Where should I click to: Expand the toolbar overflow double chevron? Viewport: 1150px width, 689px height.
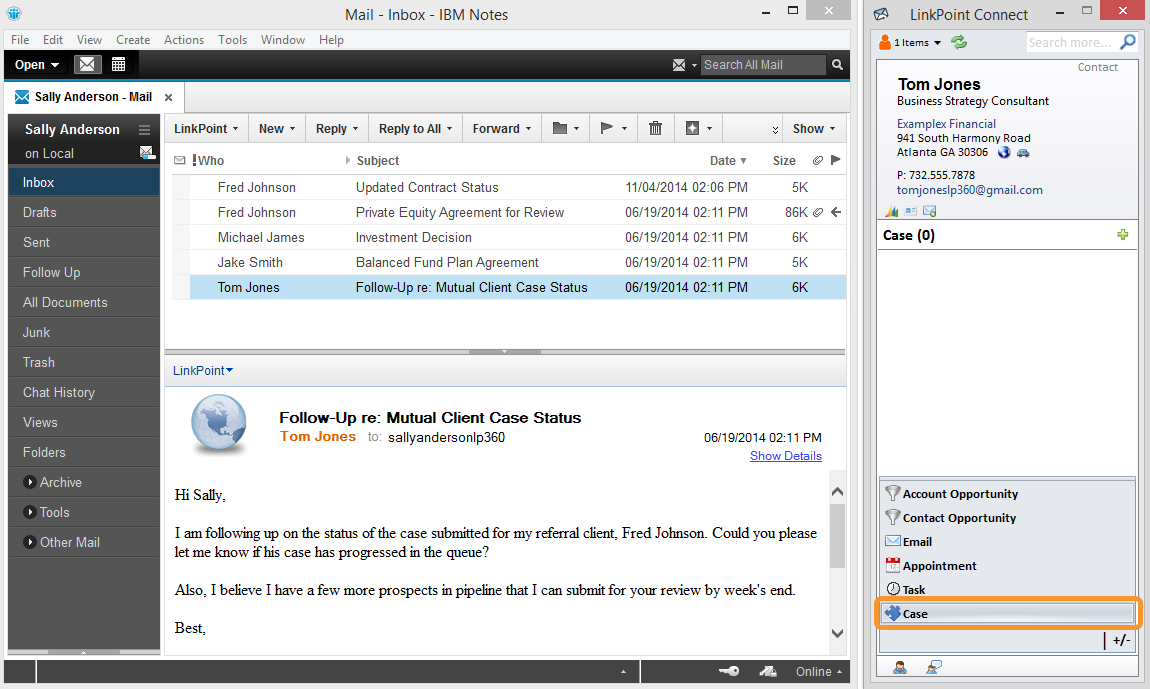(775, 130)
